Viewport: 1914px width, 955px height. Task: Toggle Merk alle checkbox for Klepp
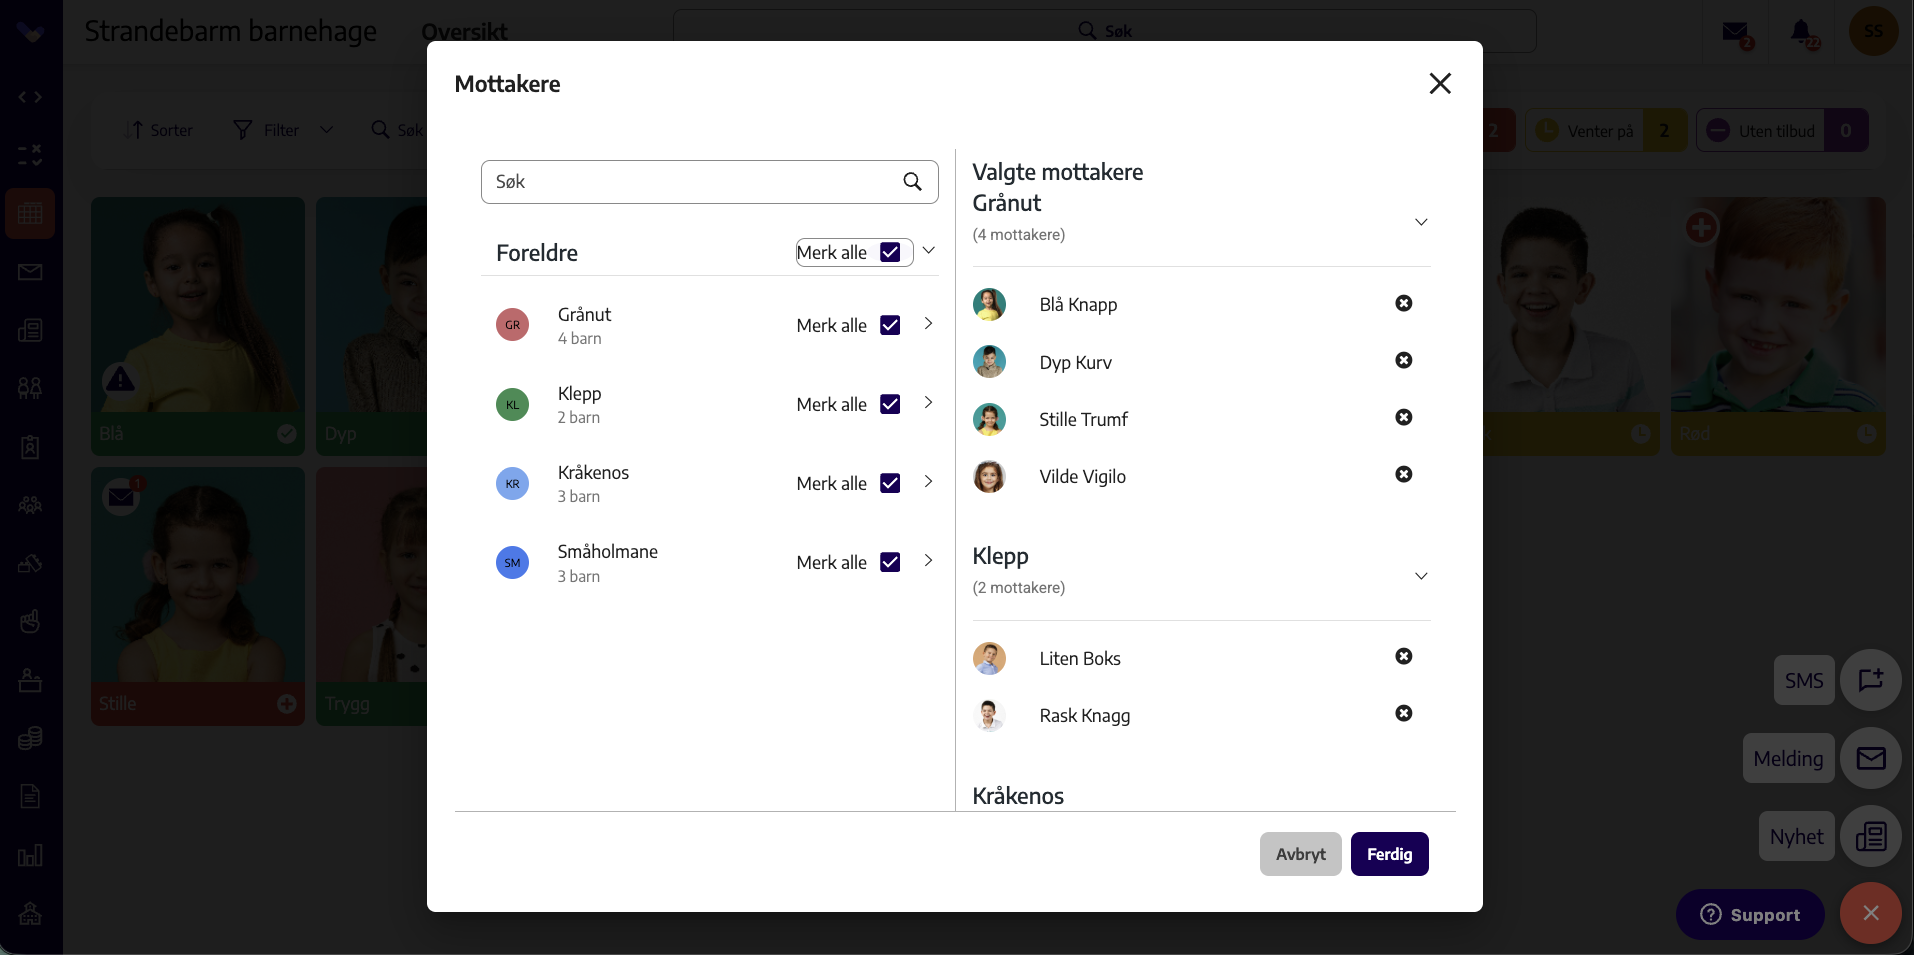[x=890, y=404]
